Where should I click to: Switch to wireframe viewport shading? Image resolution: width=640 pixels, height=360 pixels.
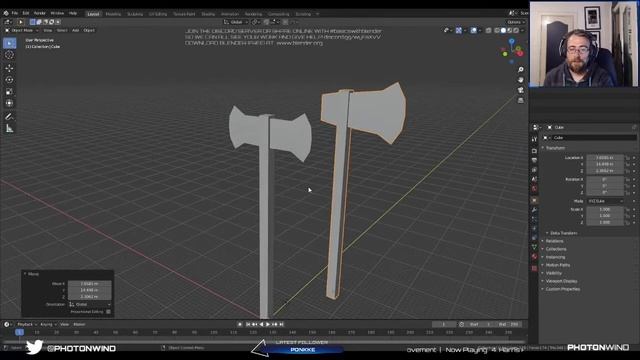(497, 30)
